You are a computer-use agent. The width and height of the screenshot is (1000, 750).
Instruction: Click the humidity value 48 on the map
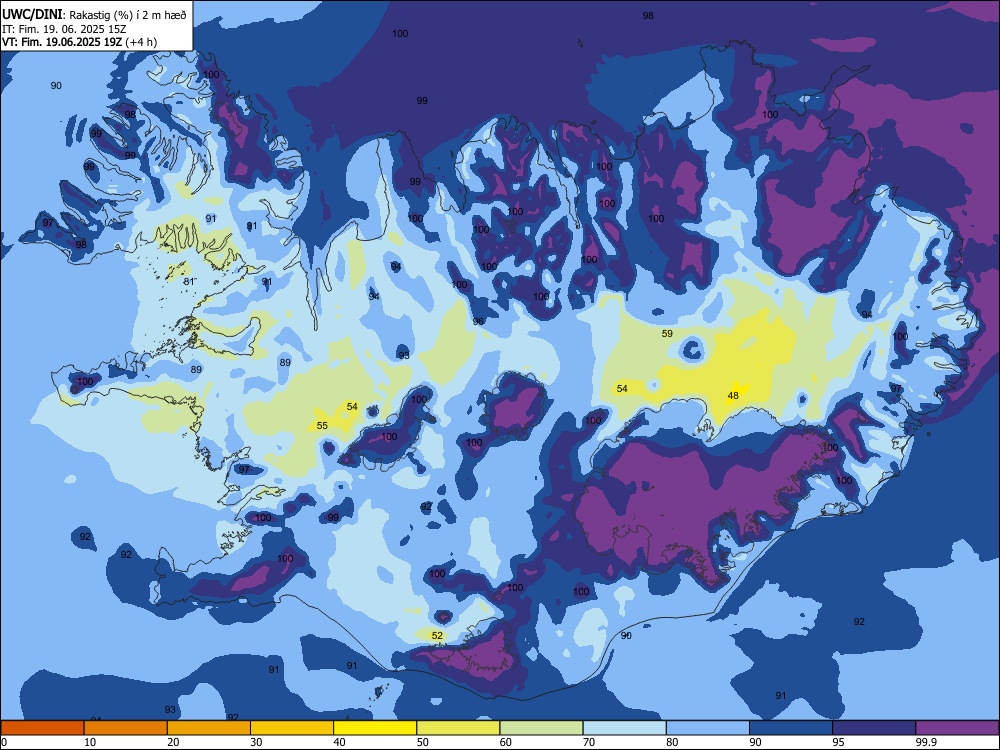click(733, 395)
